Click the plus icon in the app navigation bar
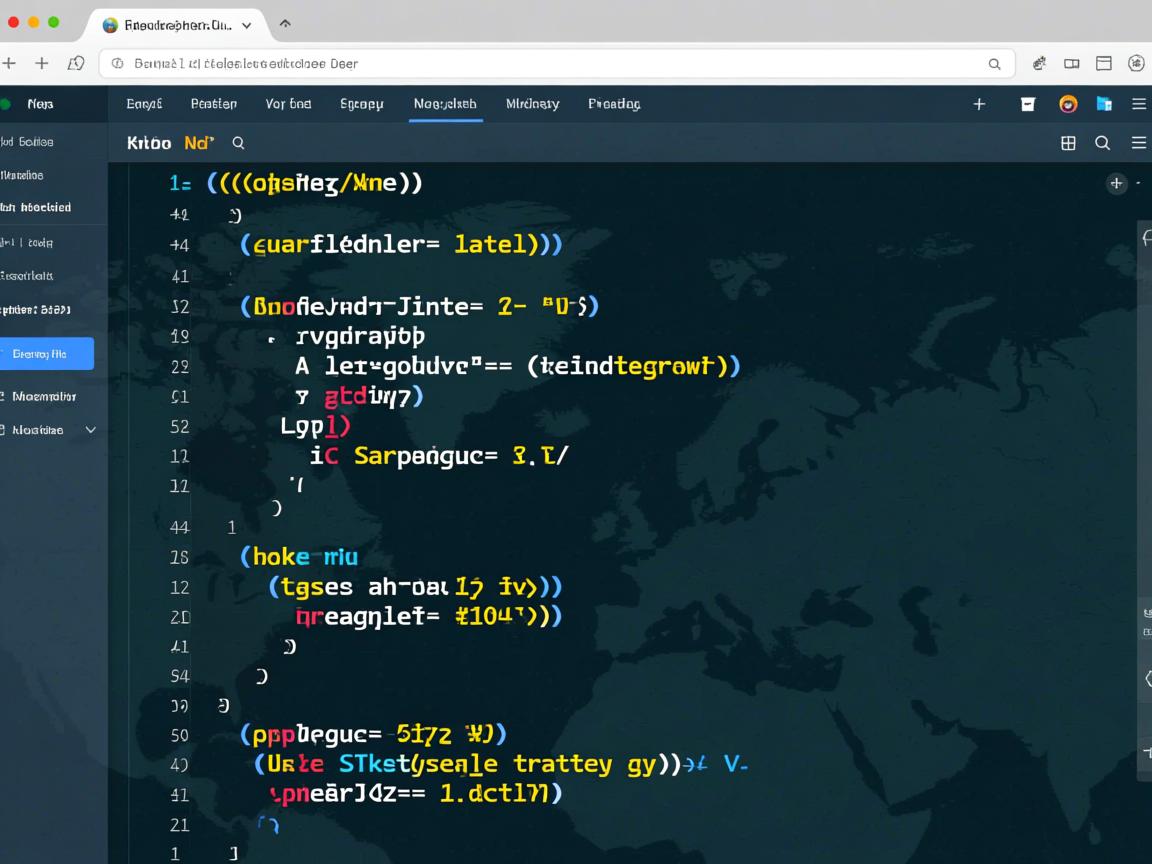 979,104
